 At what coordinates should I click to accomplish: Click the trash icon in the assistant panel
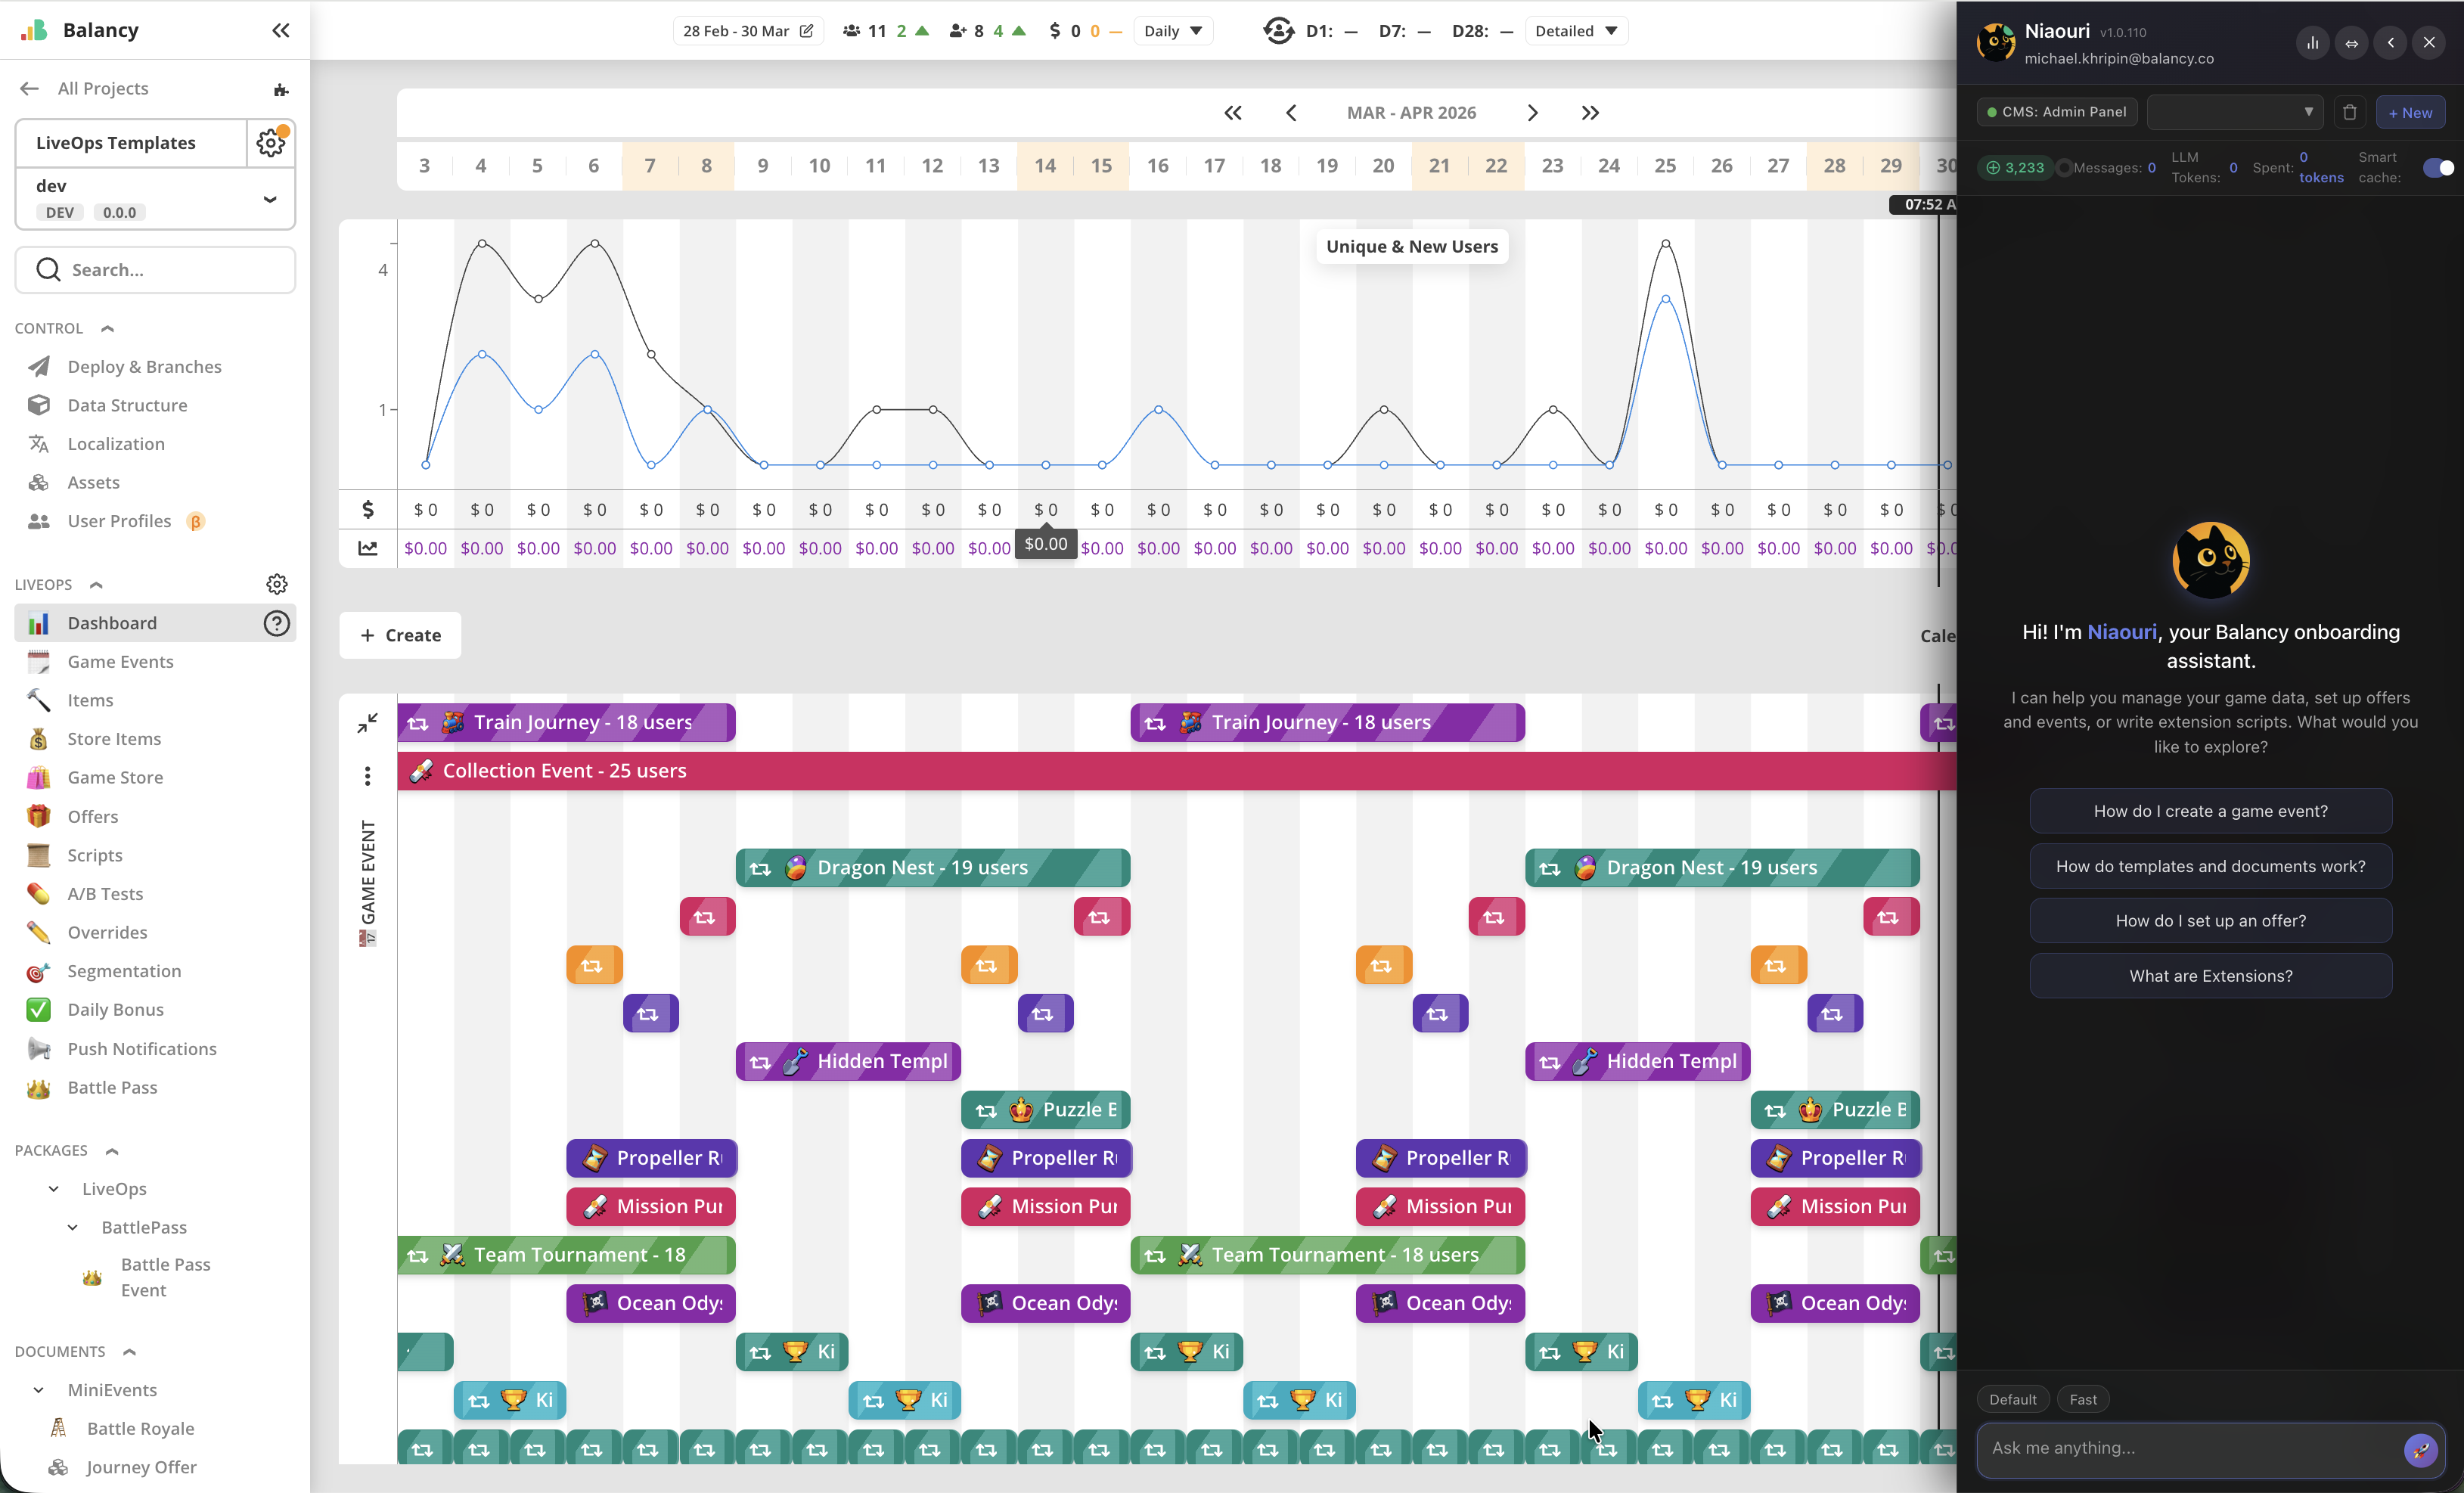(x=2349, y=112)
